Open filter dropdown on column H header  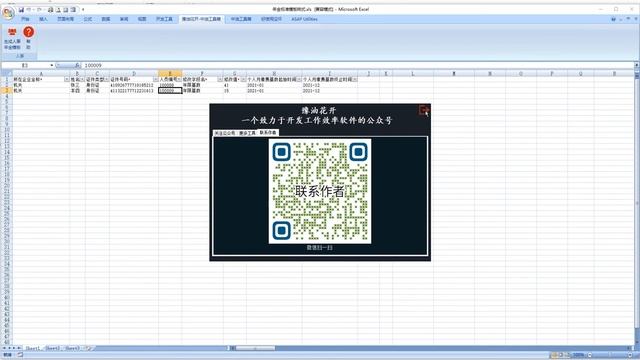coord(299,79)
